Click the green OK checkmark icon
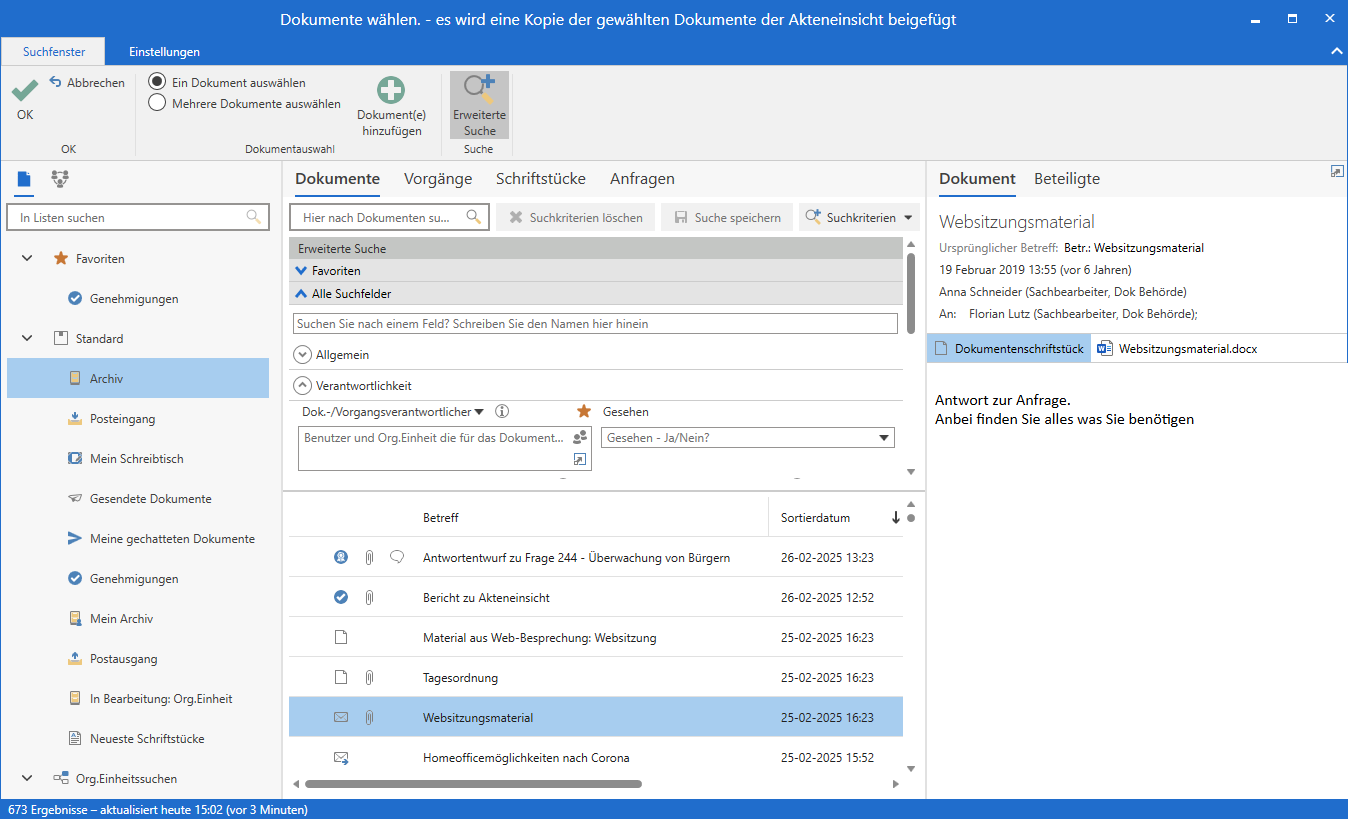This screenshot has width=1348, height=819. [x=25, y=91]
